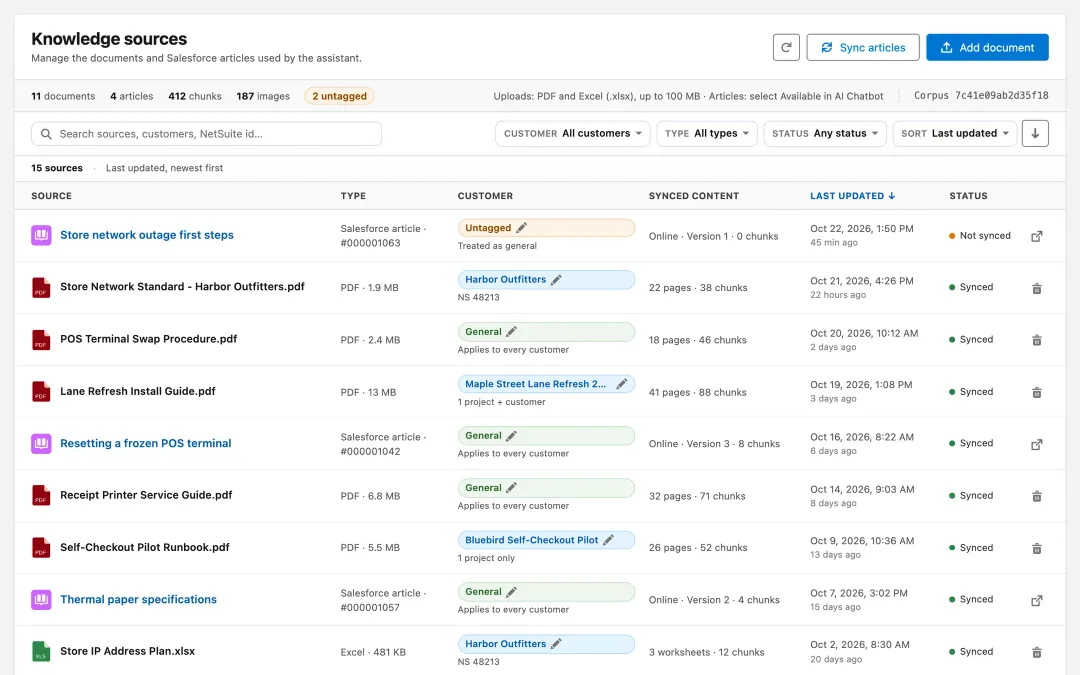Open the Status Any status dropdown
Viewport: 1080px width, 675px height.
tap(824, 134)
